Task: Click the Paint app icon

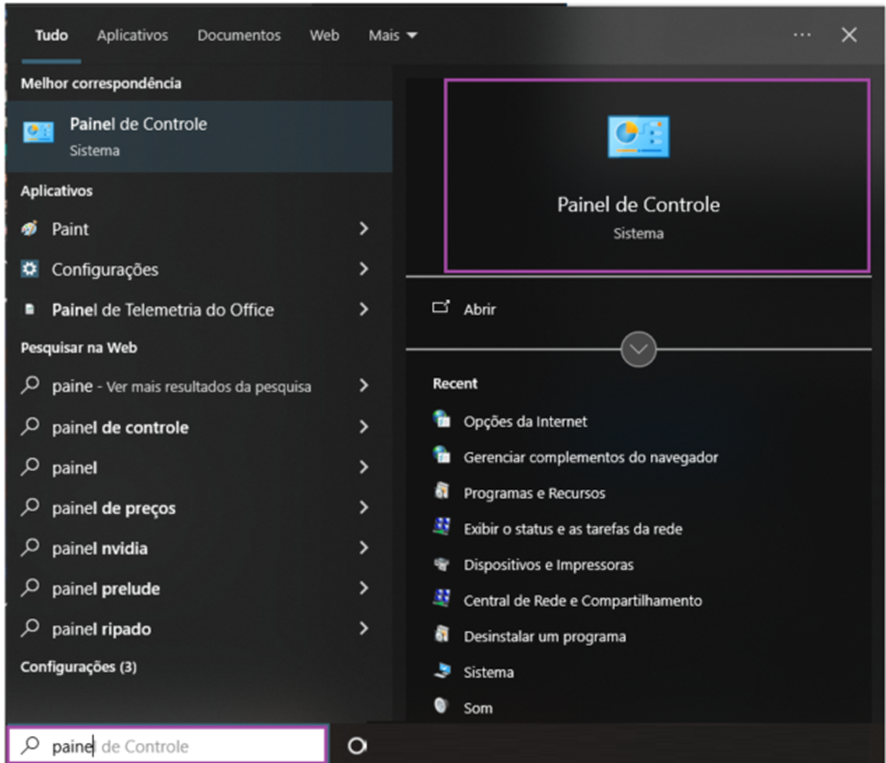Action: click(x=29, y=228)
